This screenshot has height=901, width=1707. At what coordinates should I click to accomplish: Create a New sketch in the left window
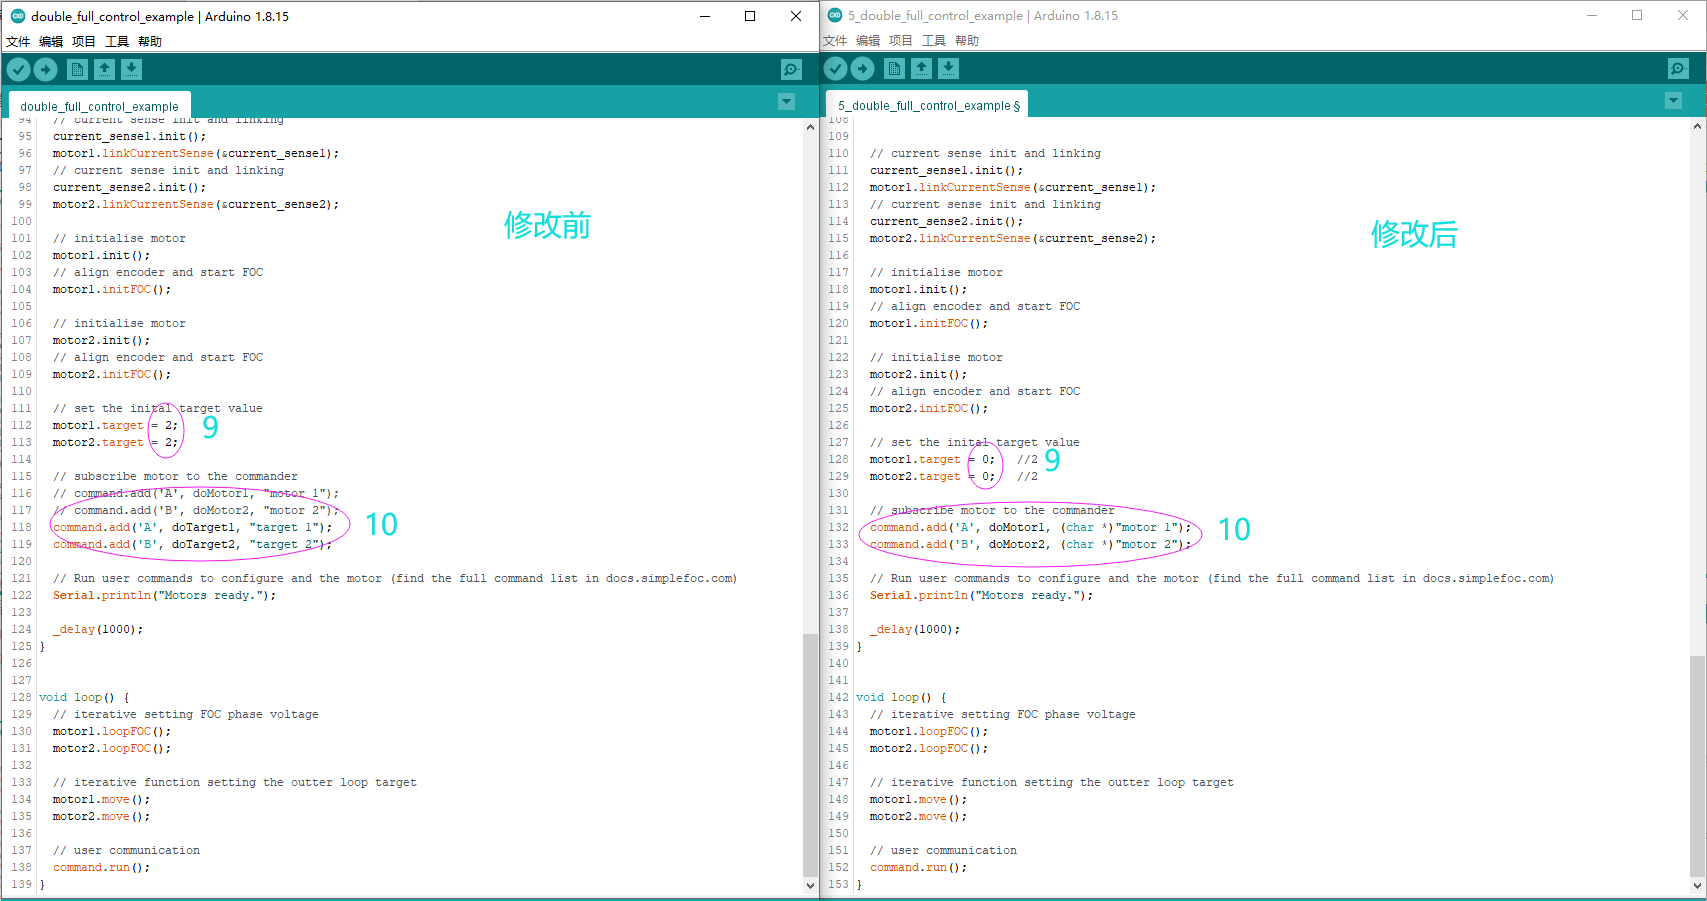pos(77,68)
